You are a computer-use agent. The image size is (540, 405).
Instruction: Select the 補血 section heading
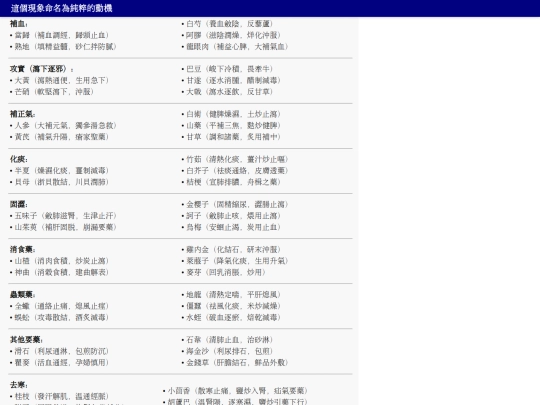pos(19,24)
